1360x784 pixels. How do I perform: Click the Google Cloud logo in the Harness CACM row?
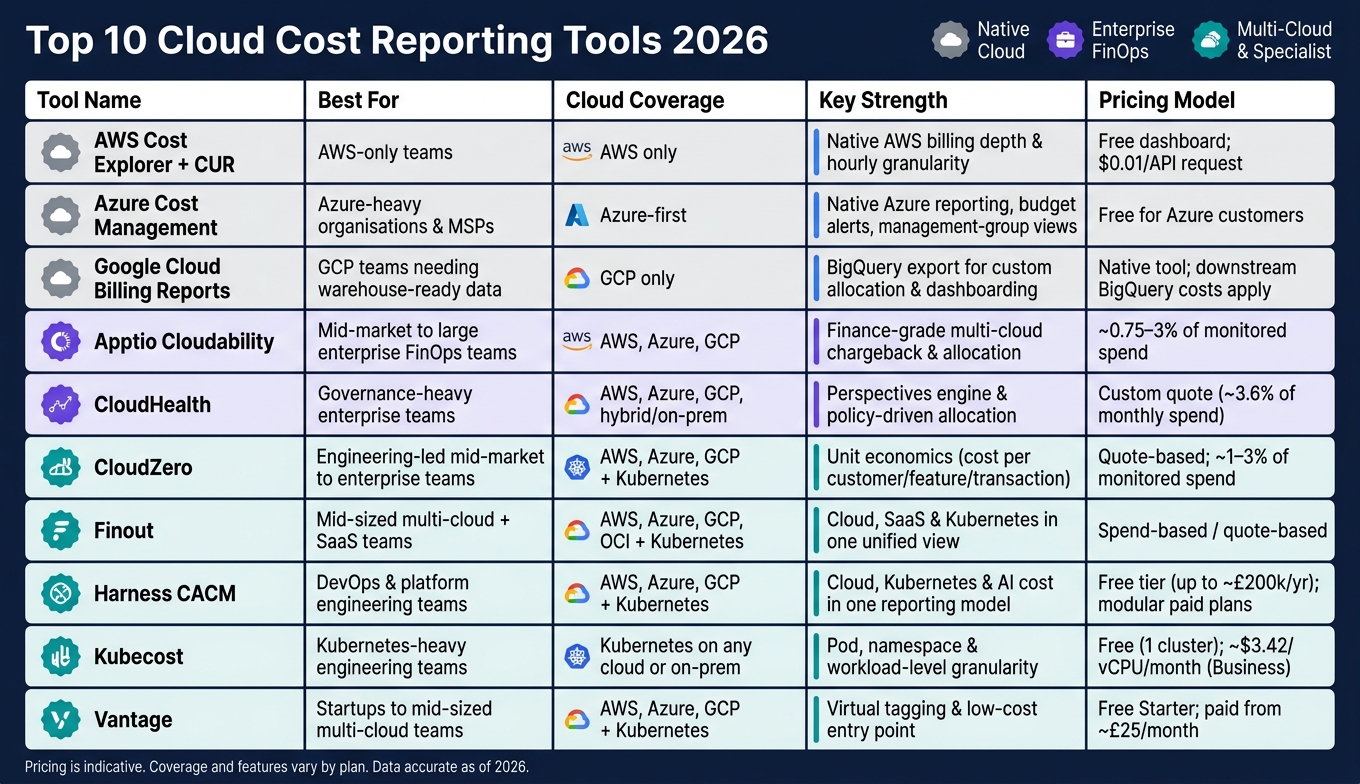coord(577,593)
